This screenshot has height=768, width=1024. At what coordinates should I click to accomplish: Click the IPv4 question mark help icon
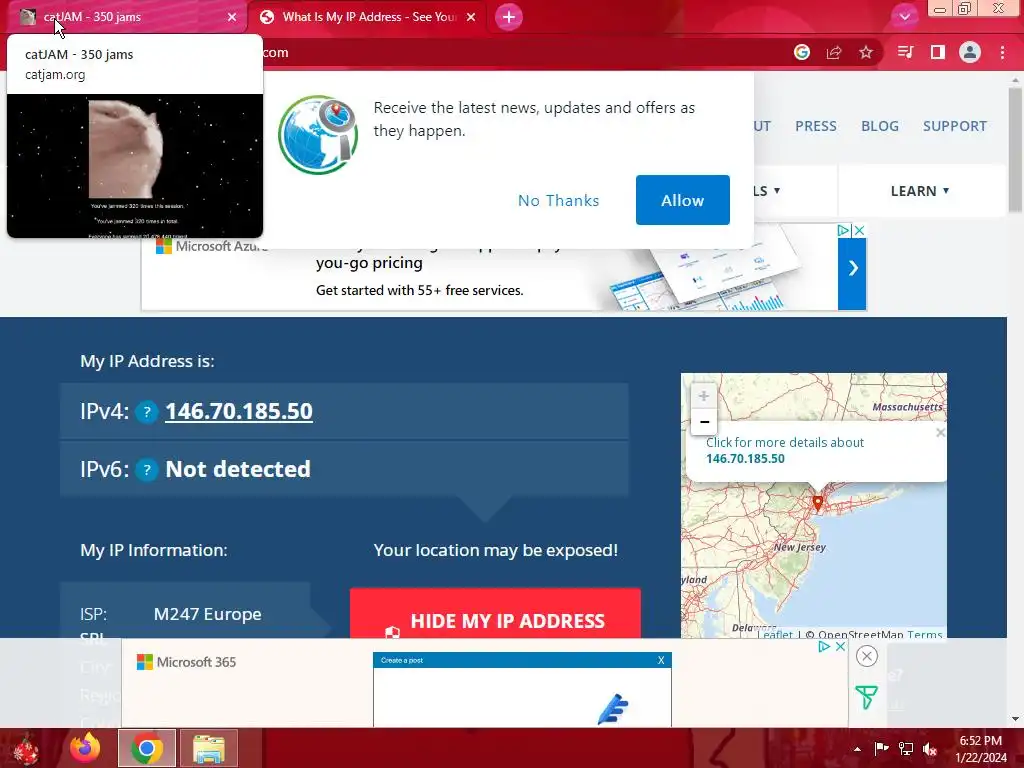(147, 412)
